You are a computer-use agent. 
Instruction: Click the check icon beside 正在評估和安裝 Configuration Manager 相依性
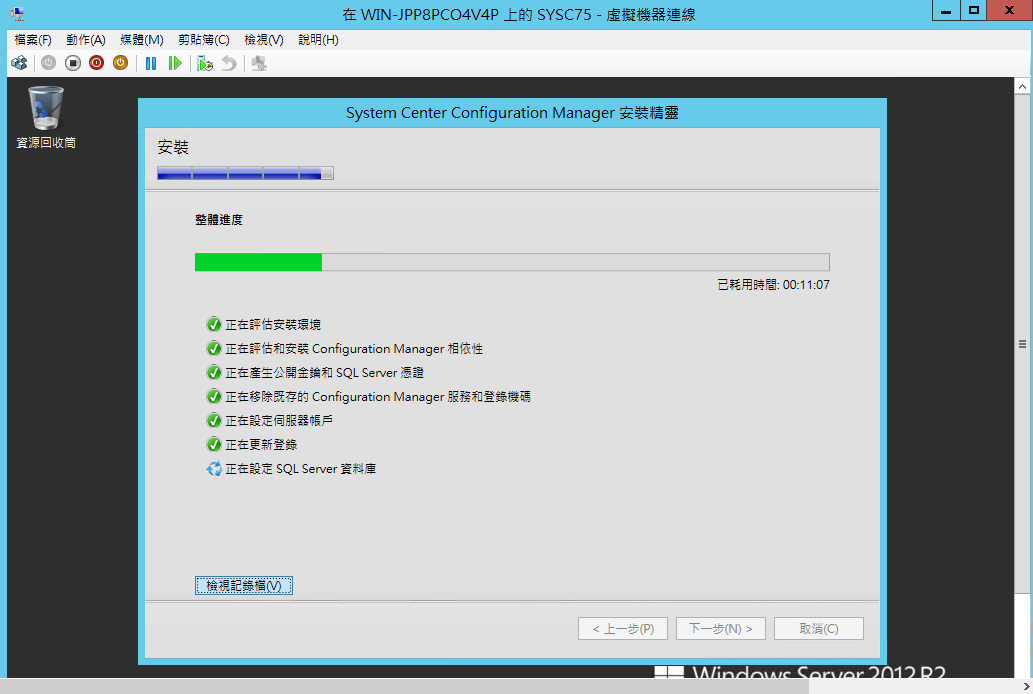pyautogui.click(x=213, y=349)
